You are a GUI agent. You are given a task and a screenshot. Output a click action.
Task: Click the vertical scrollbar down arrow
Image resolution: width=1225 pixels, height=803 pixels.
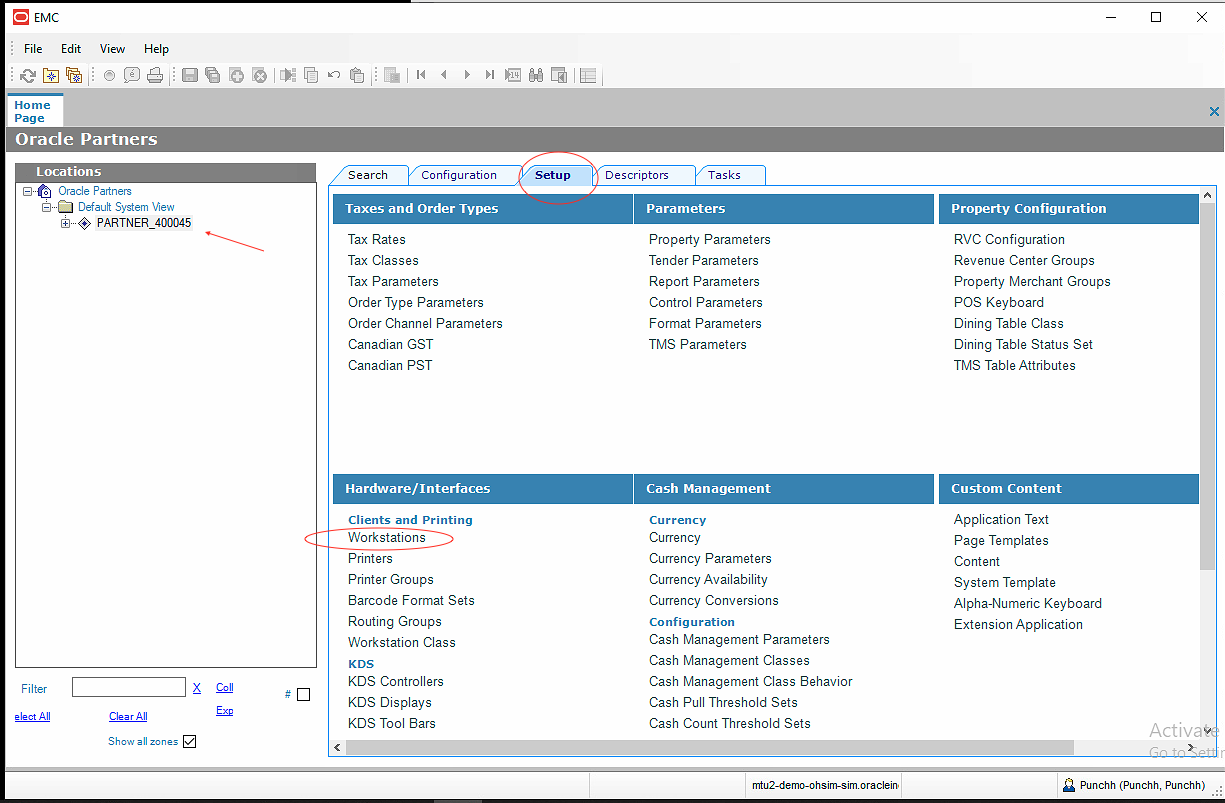[x=1209, y=731]
